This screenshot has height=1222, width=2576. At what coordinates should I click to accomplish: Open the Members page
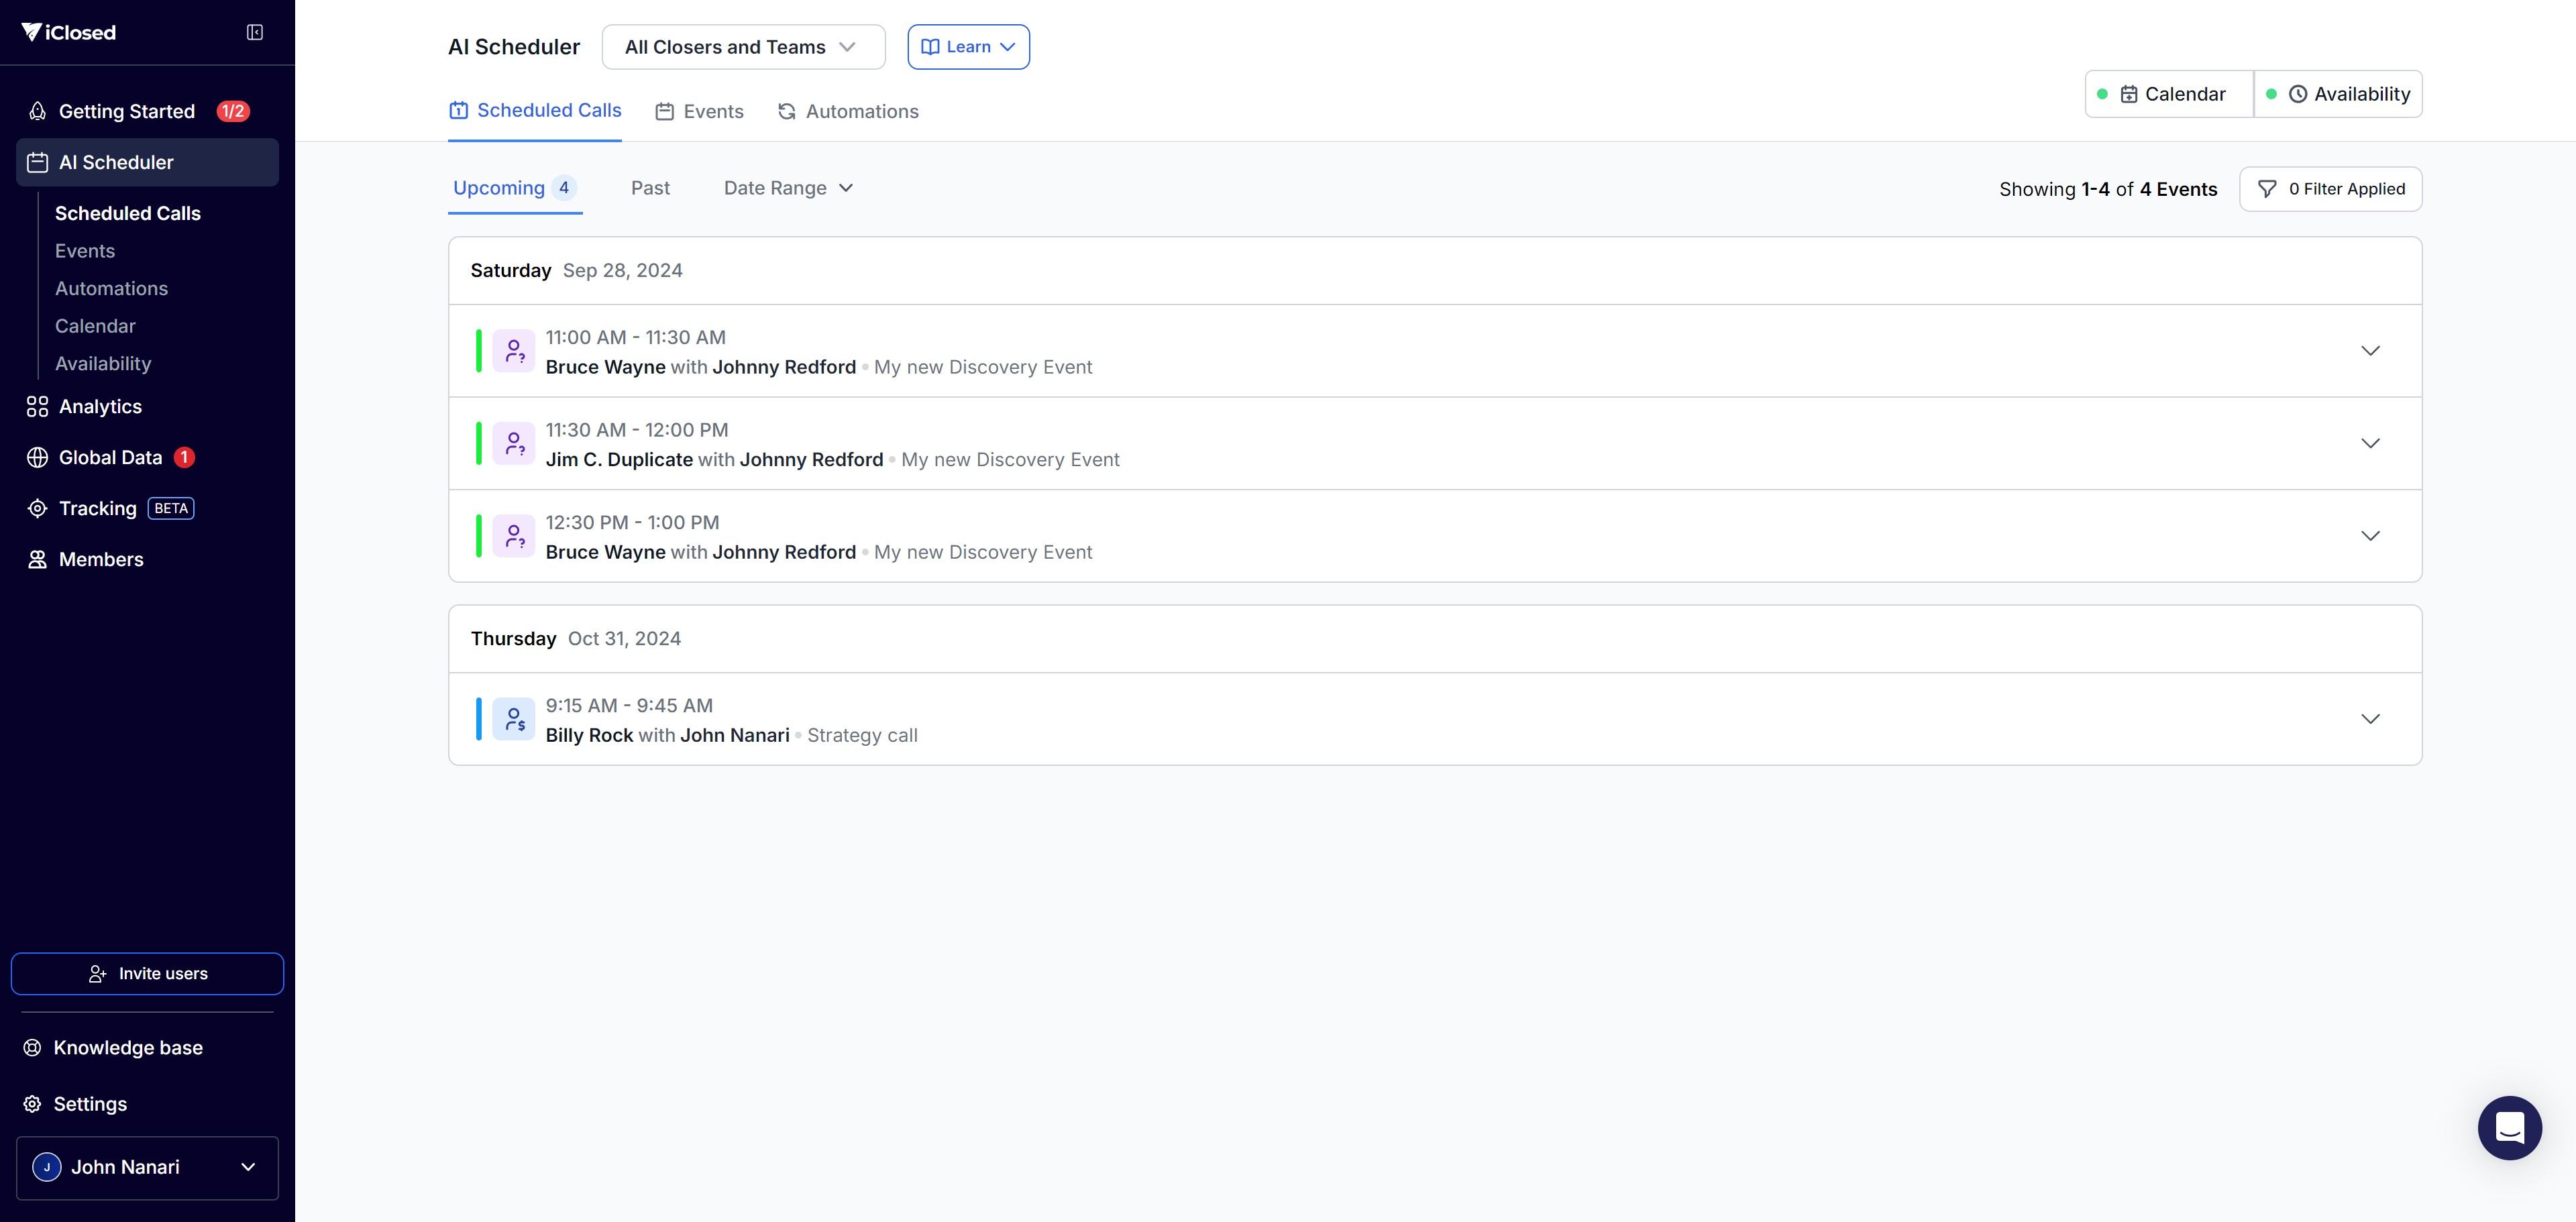101,560
